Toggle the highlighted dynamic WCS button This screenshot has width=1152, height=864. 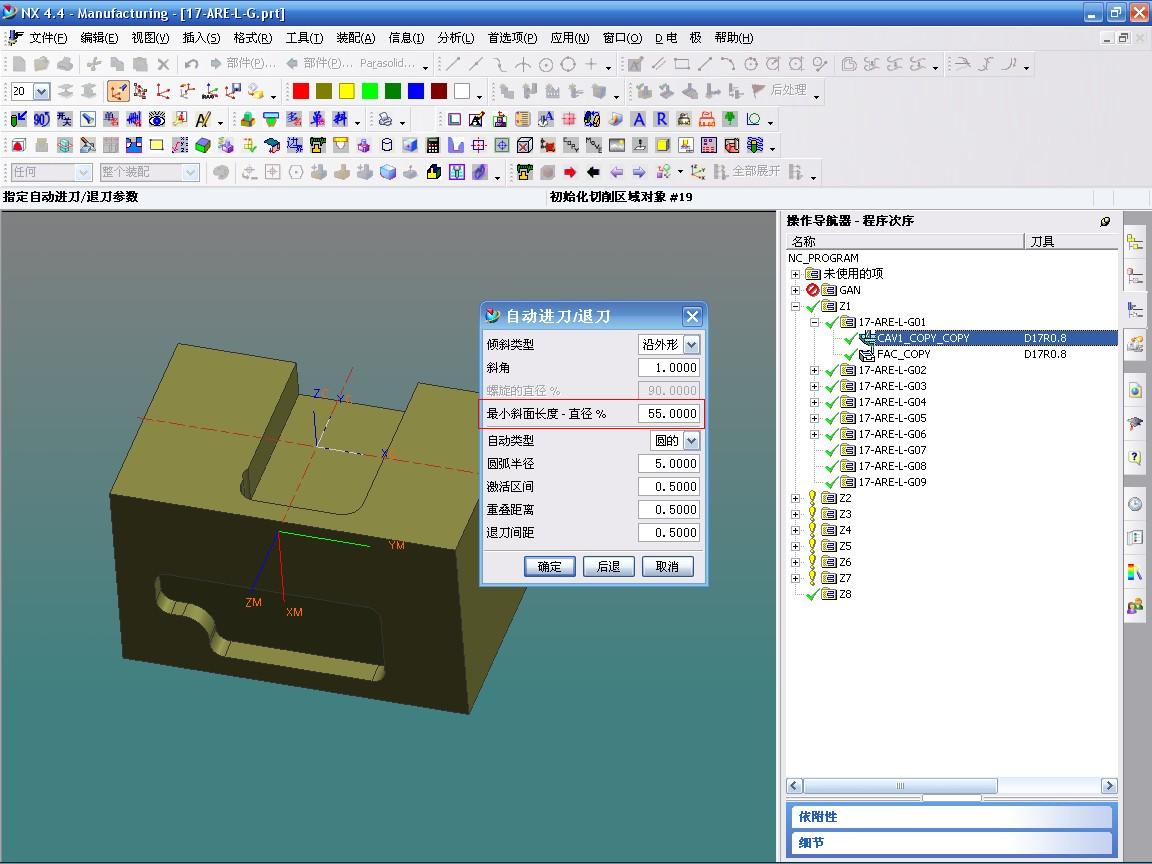pyautogui.click(x=118, y=91)
